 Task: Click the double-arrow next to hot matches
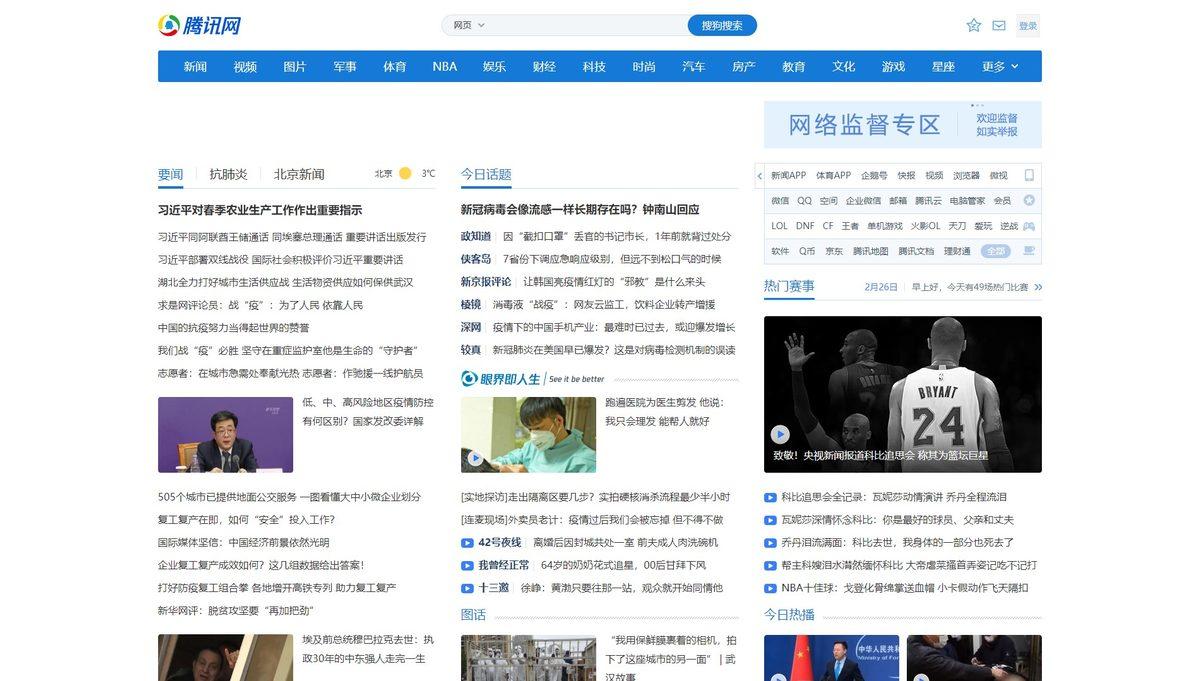point(1037,287)
